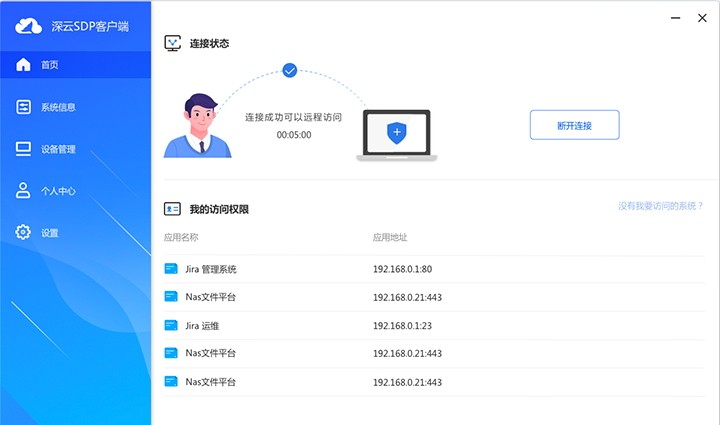Image resolution: width=720 pixels, height=425 pixels.
Task: Click the 应用名称 column header
Action: pos(181,237)
